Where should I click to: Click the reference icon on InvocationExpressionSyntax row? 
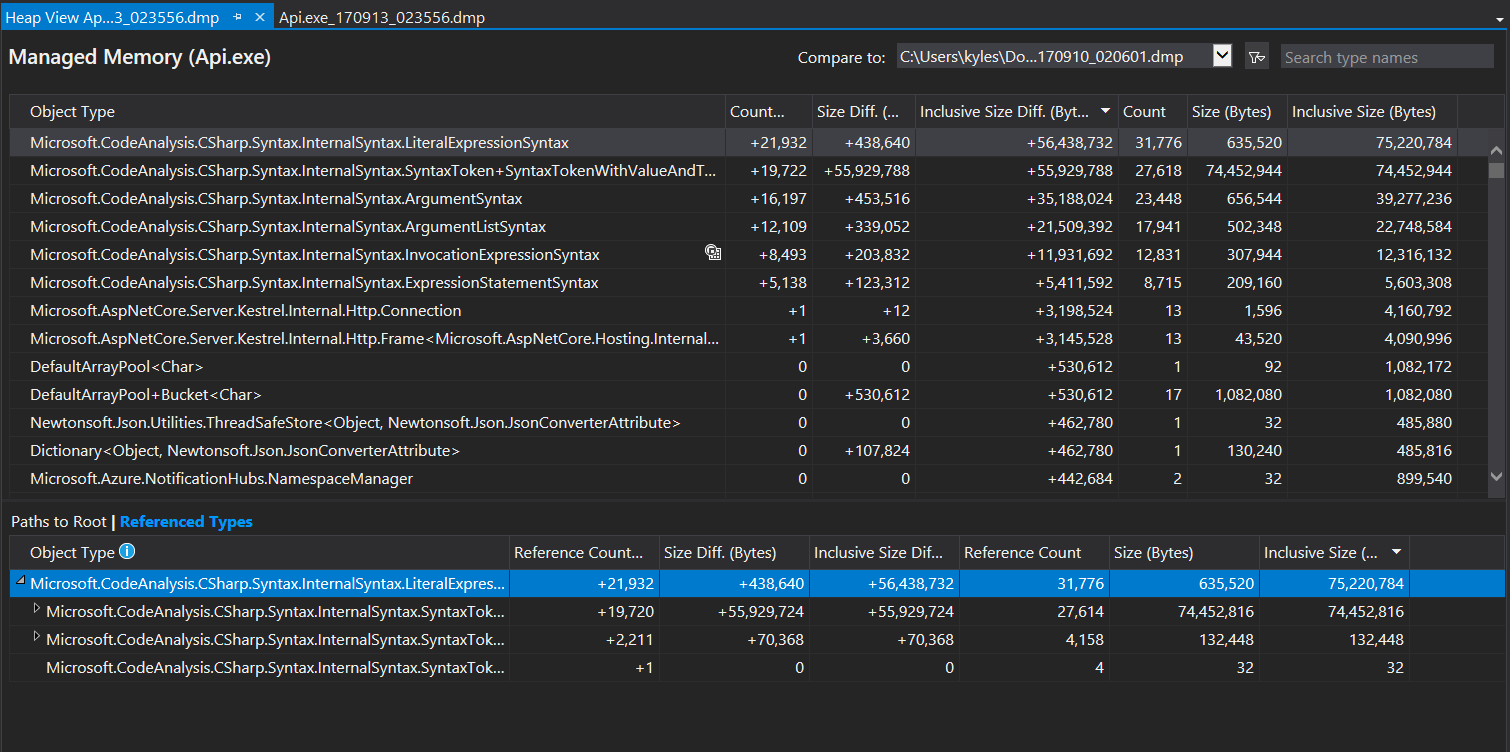[x=713, y=254]
